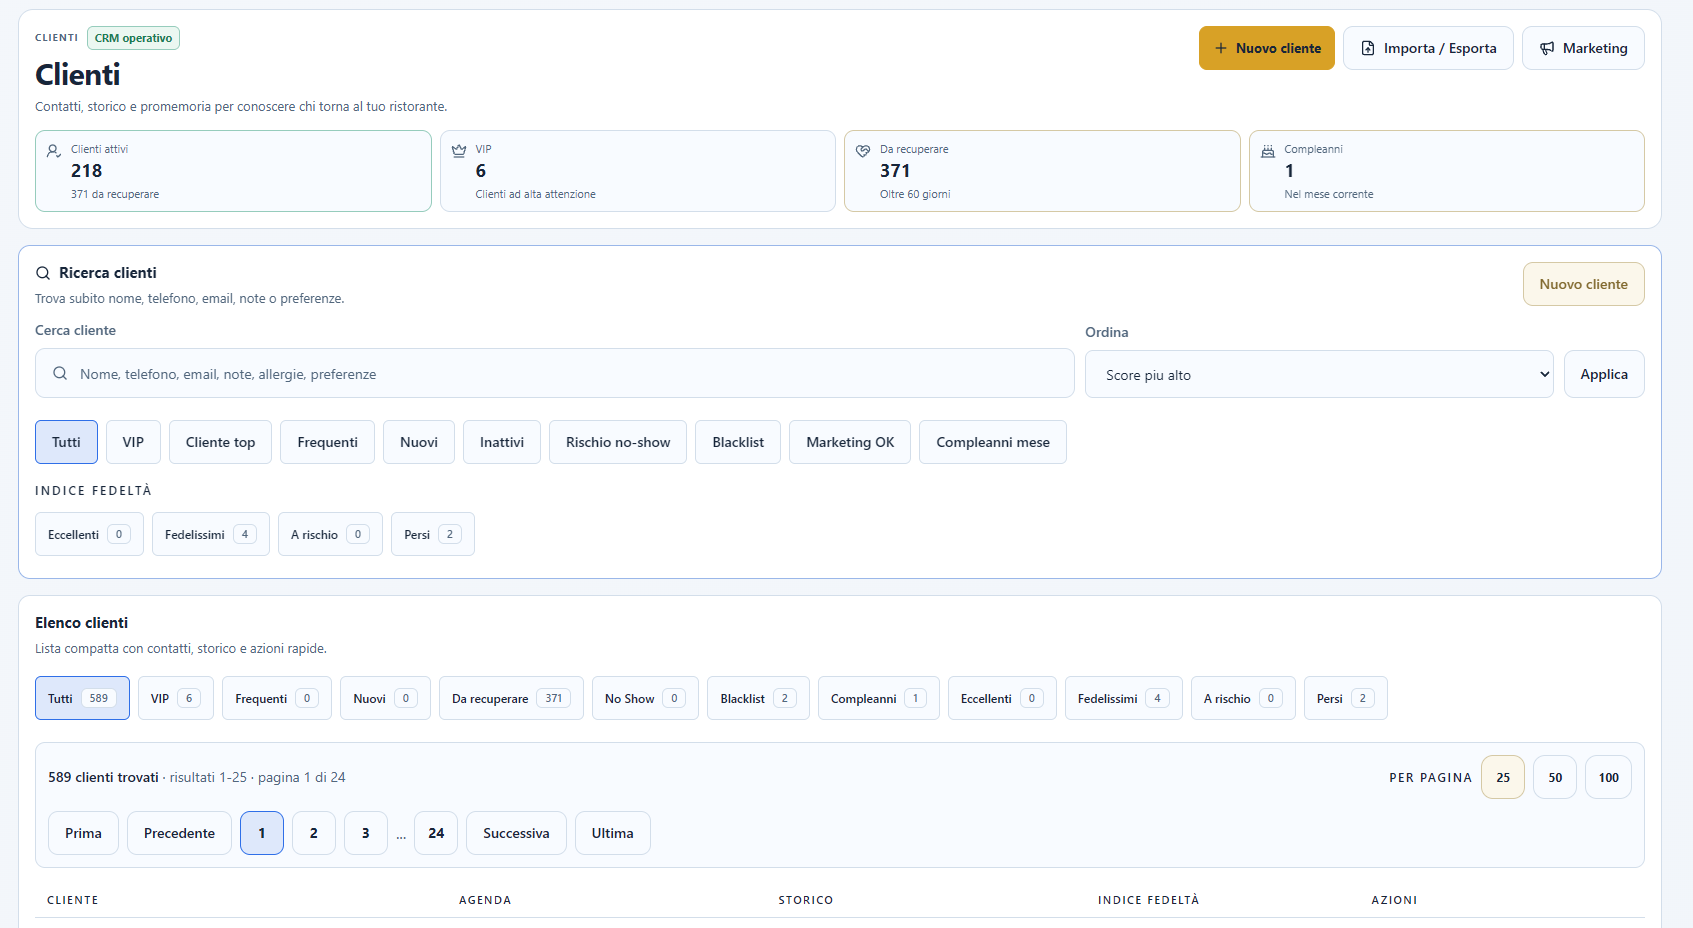Go to page 2

(314, 833)
